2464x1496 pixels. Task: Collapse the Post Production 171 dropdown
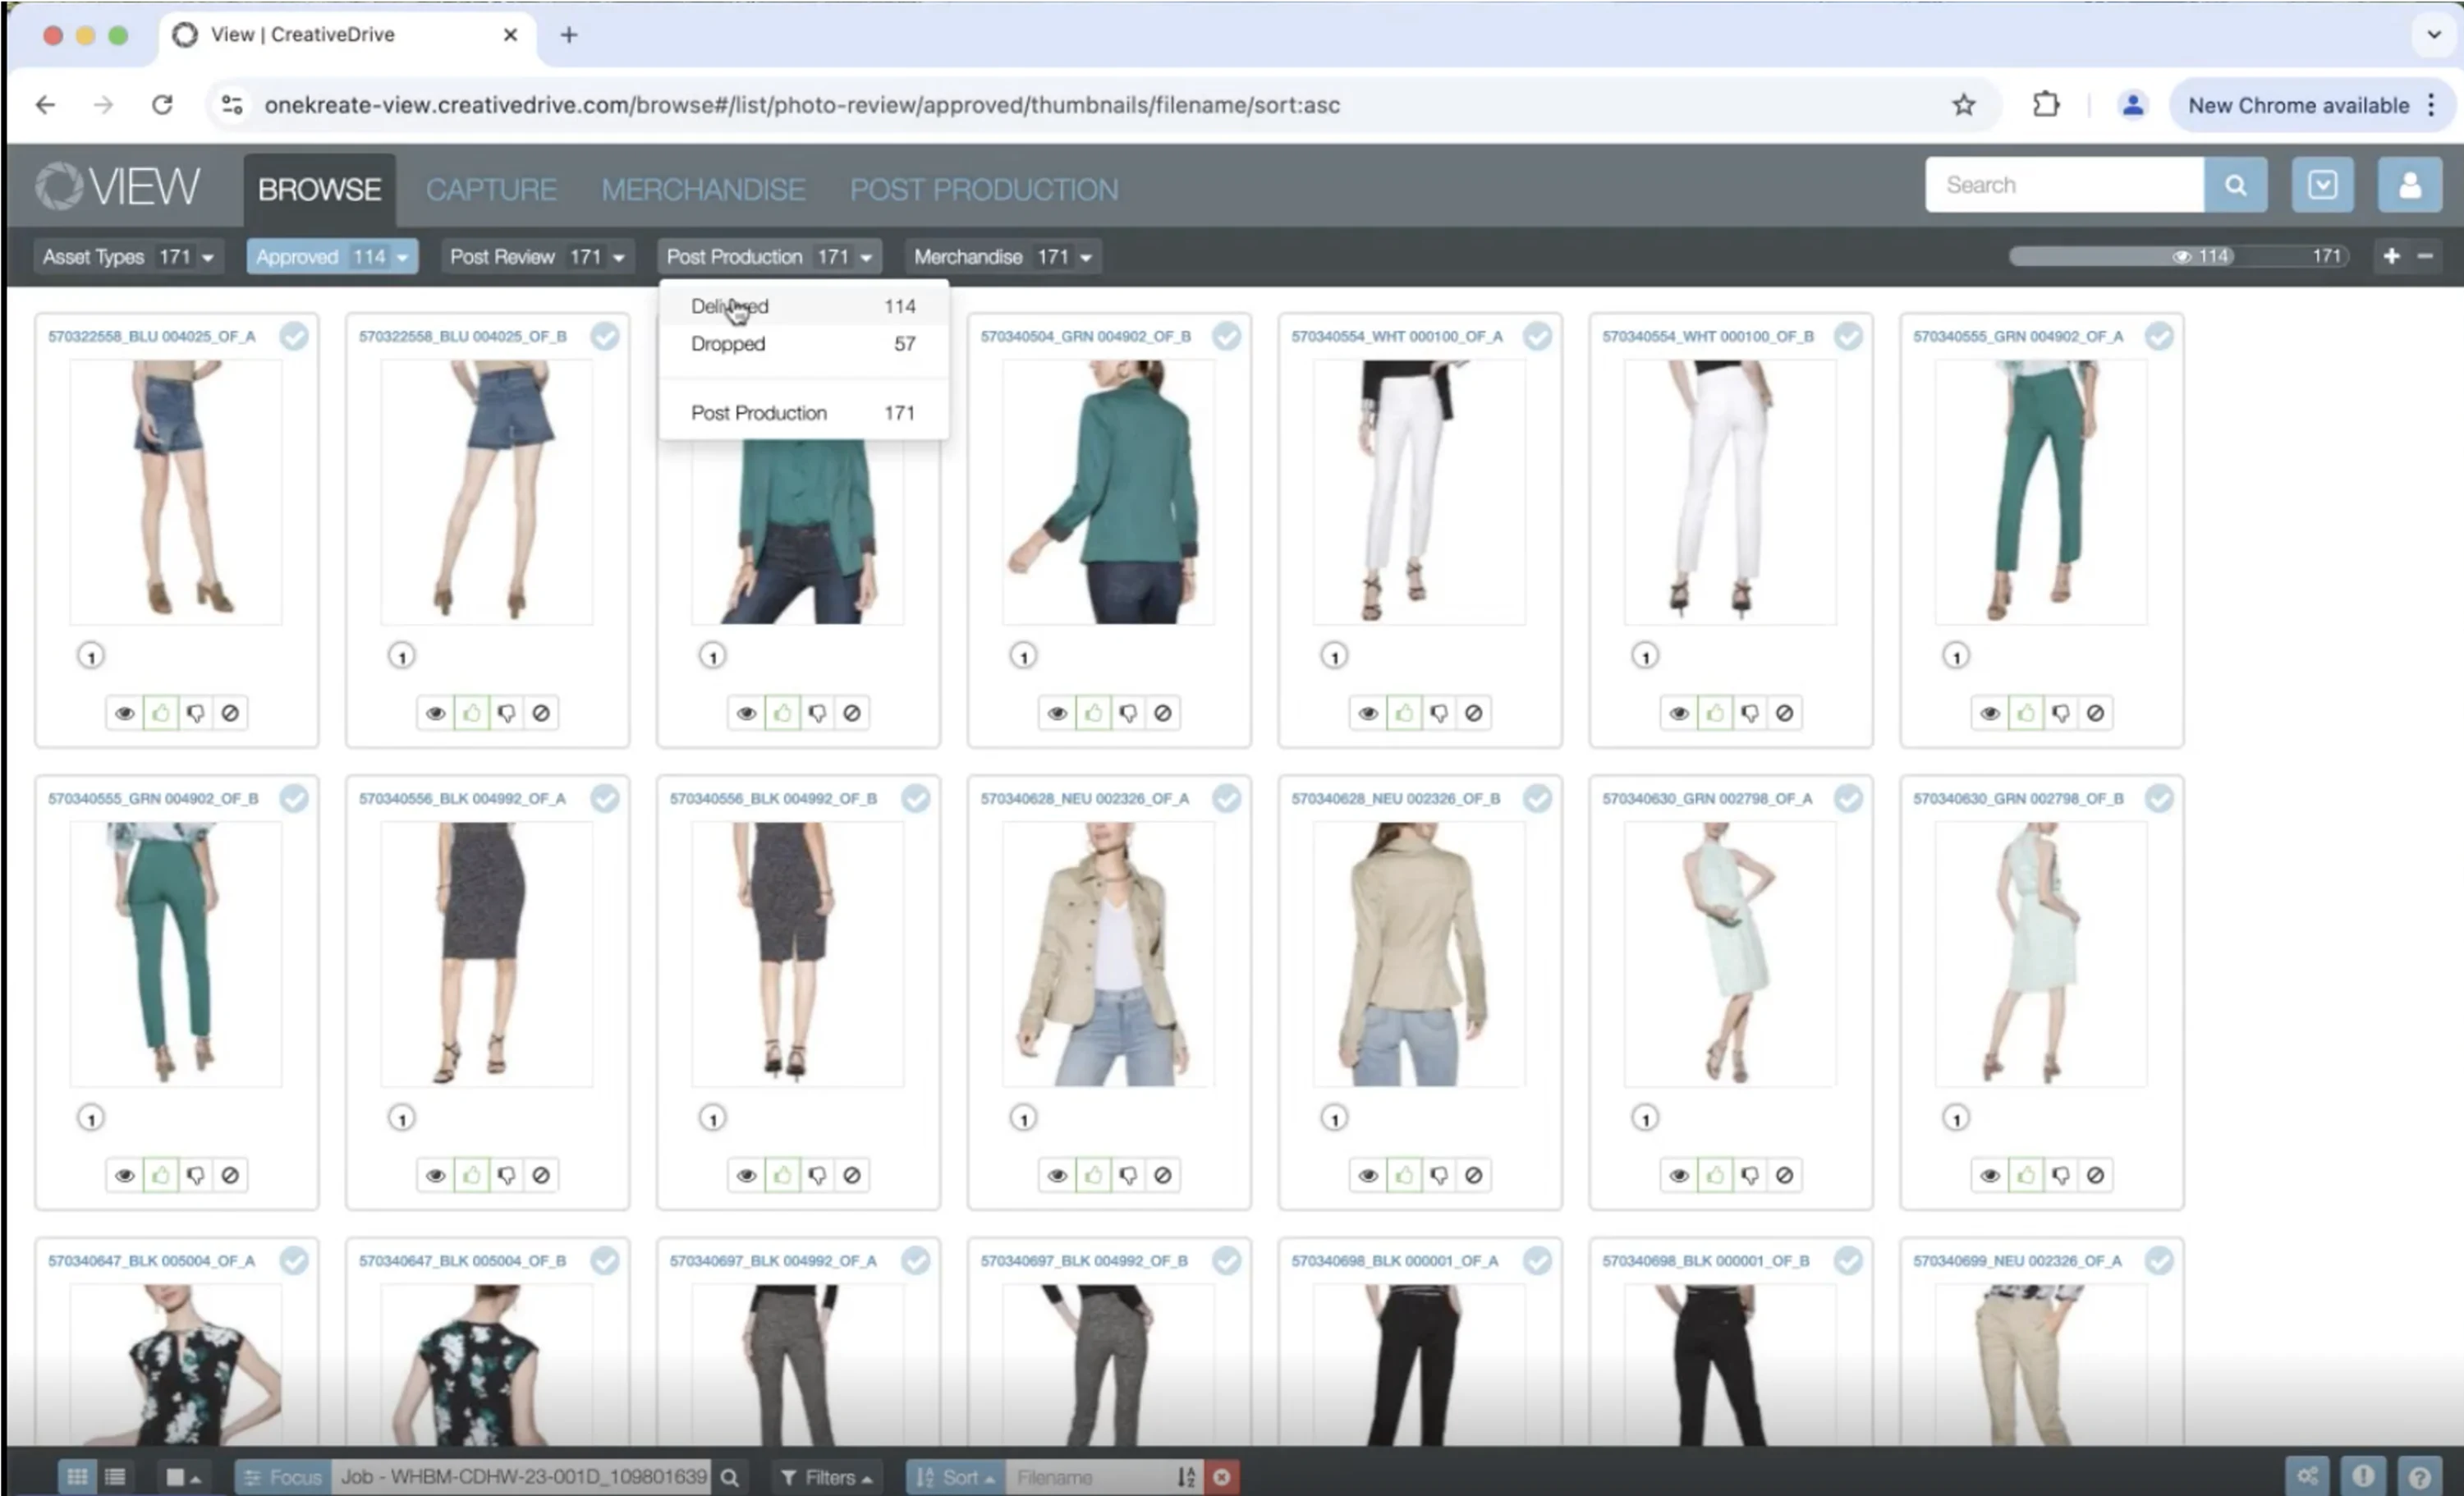[x=769, y=257]
